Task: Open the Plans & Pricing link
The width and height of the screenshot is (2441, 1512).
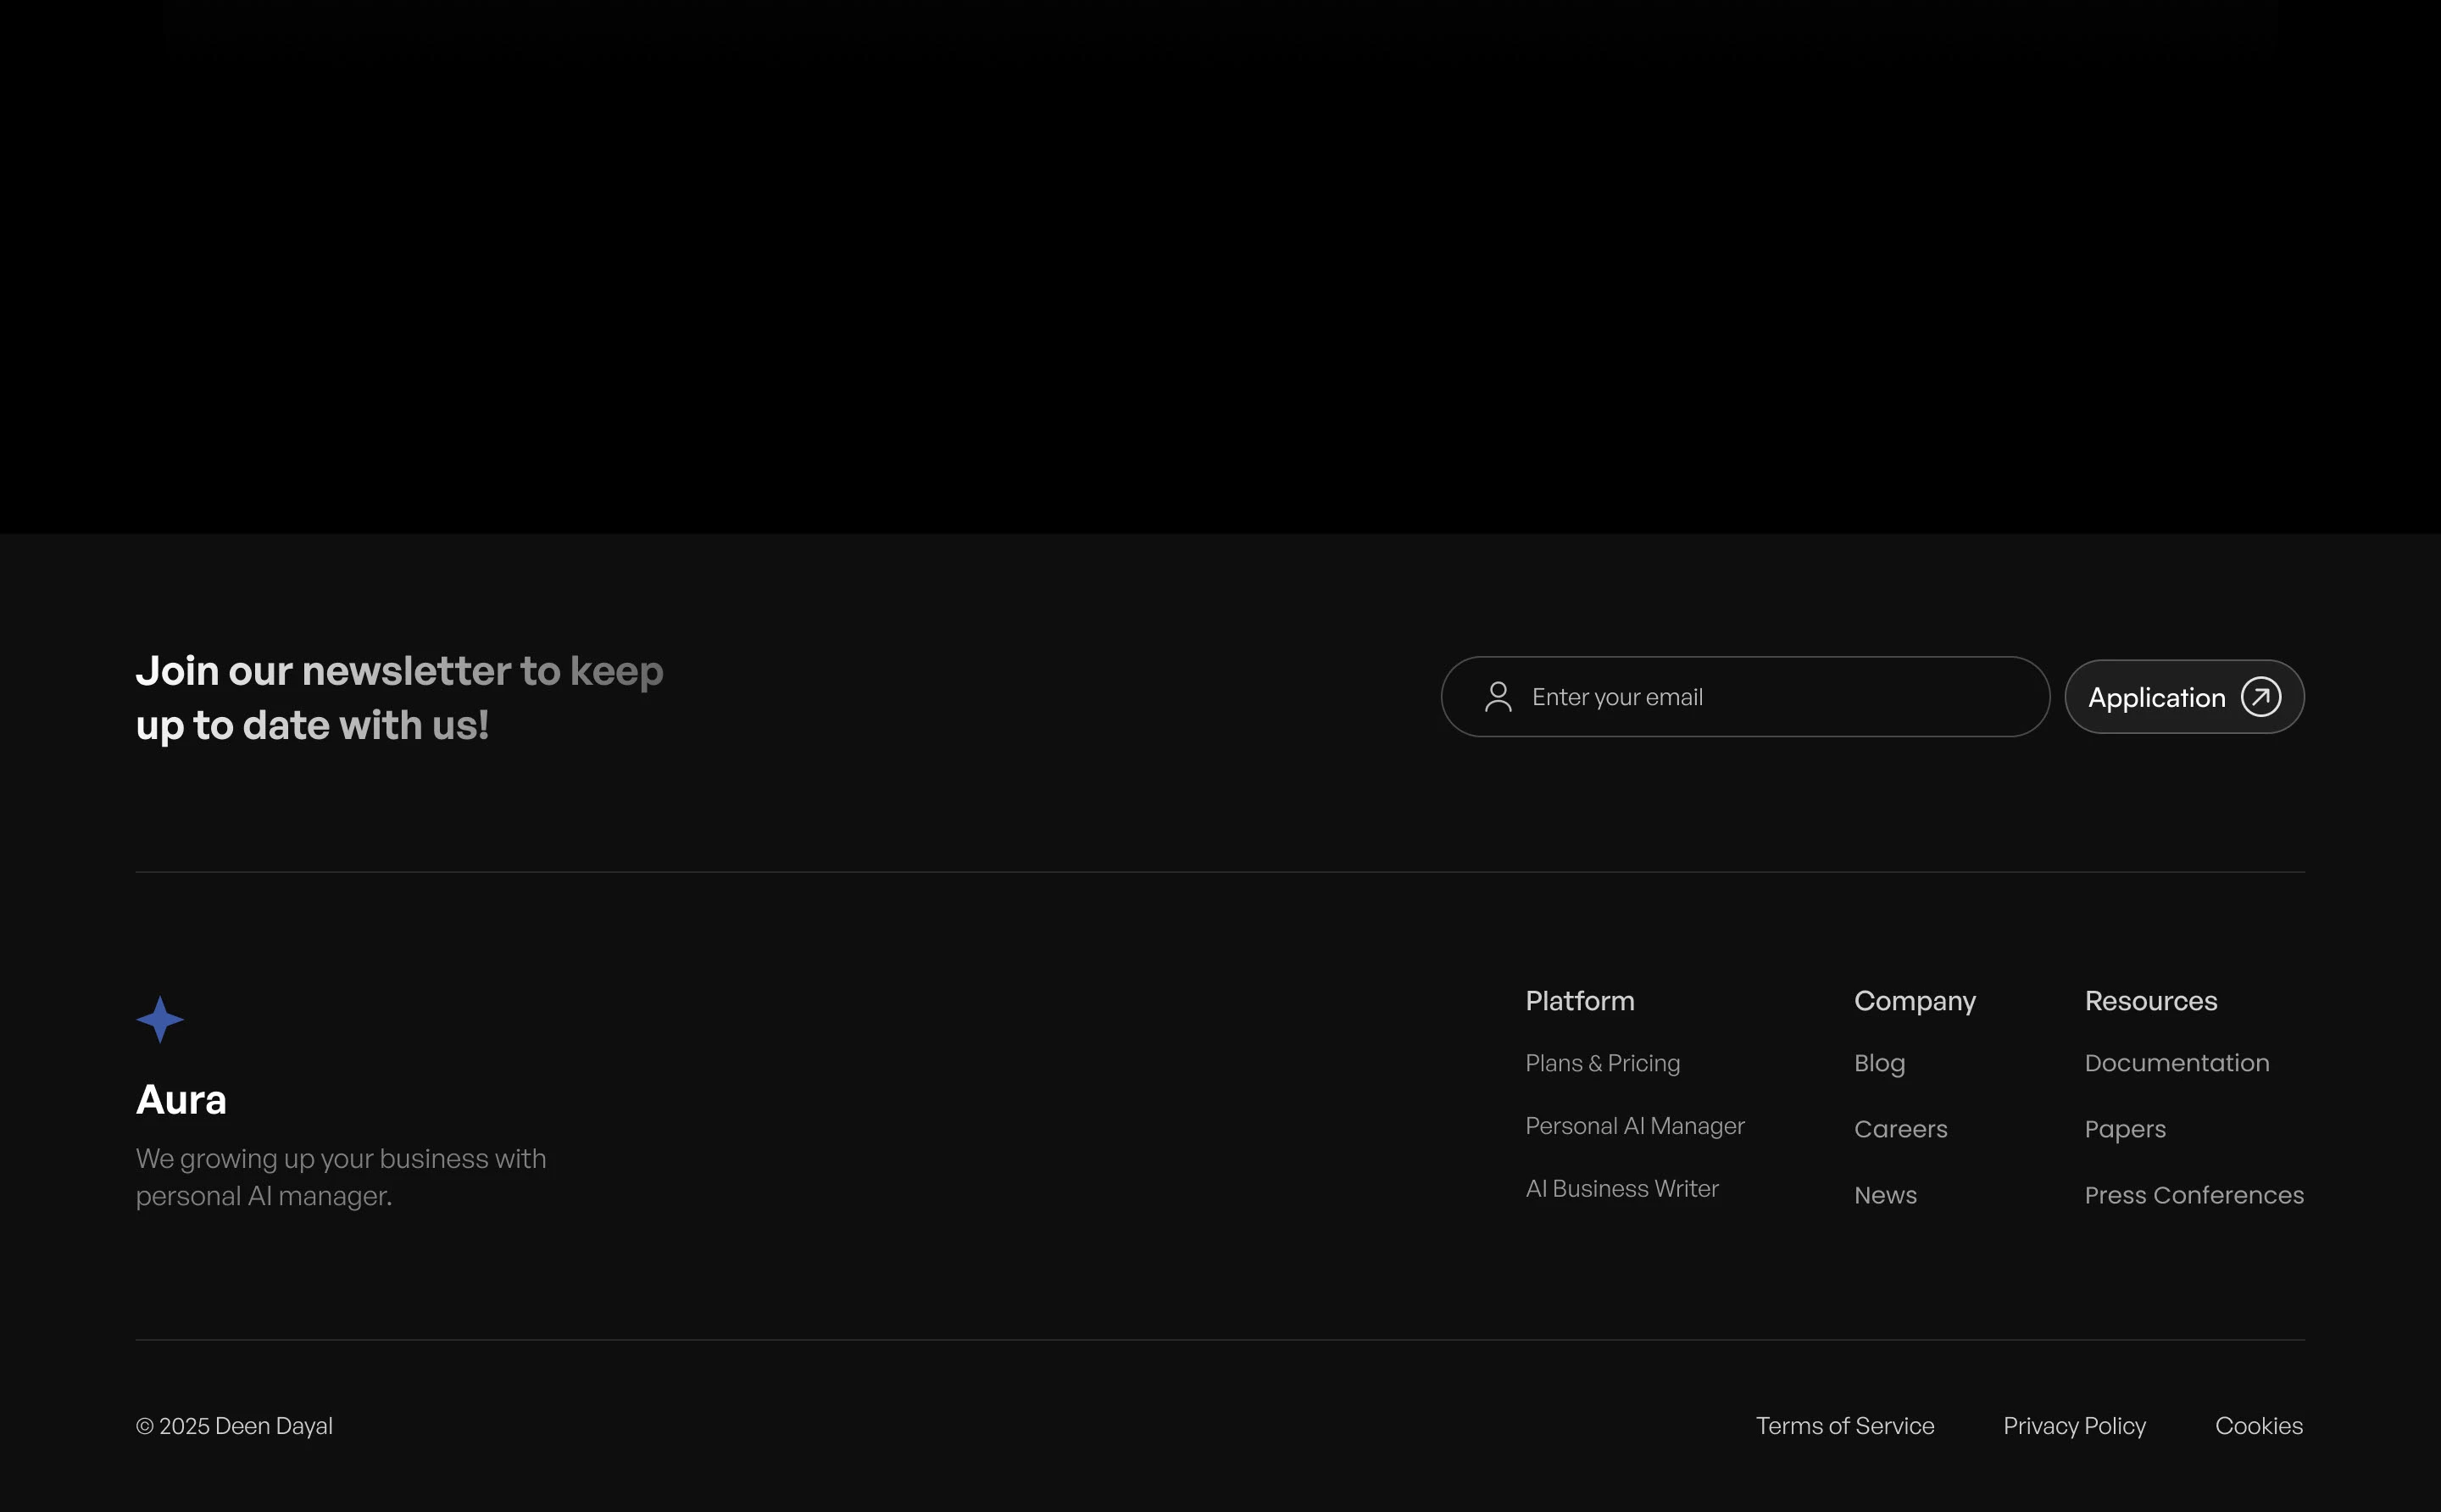Action: [1603, 1063]
